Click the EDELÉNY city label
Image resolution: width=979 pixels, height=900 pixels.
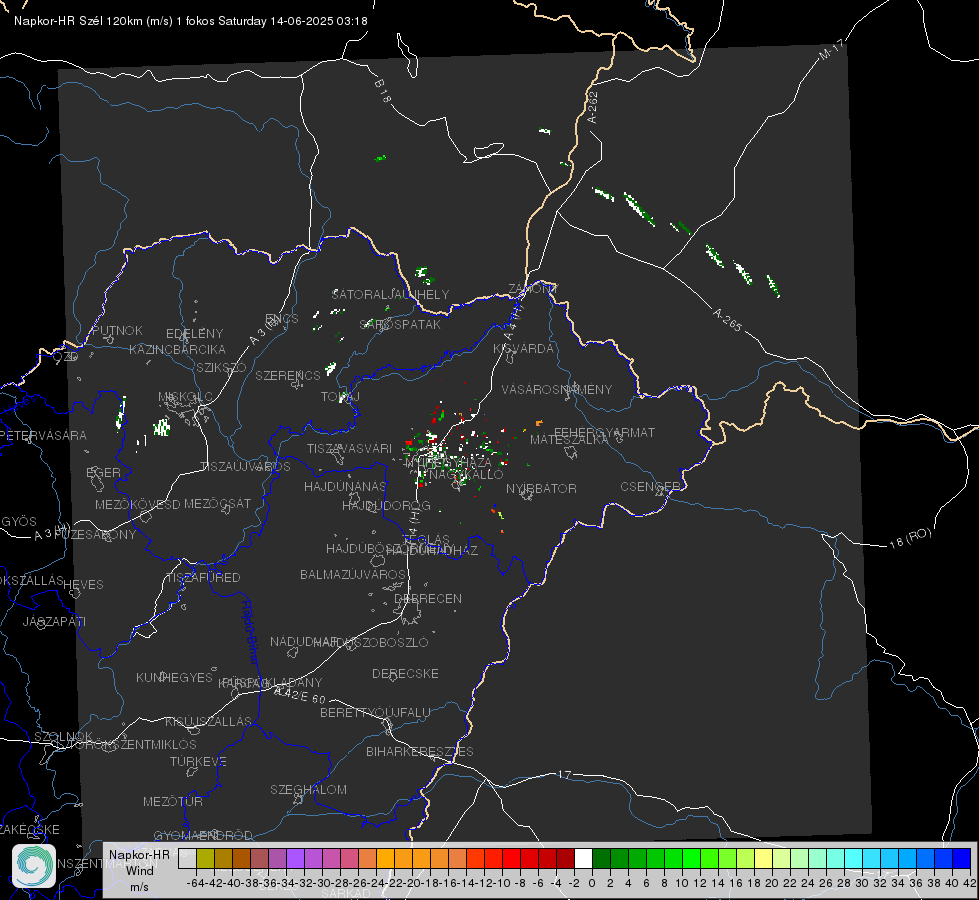point(194,334)
